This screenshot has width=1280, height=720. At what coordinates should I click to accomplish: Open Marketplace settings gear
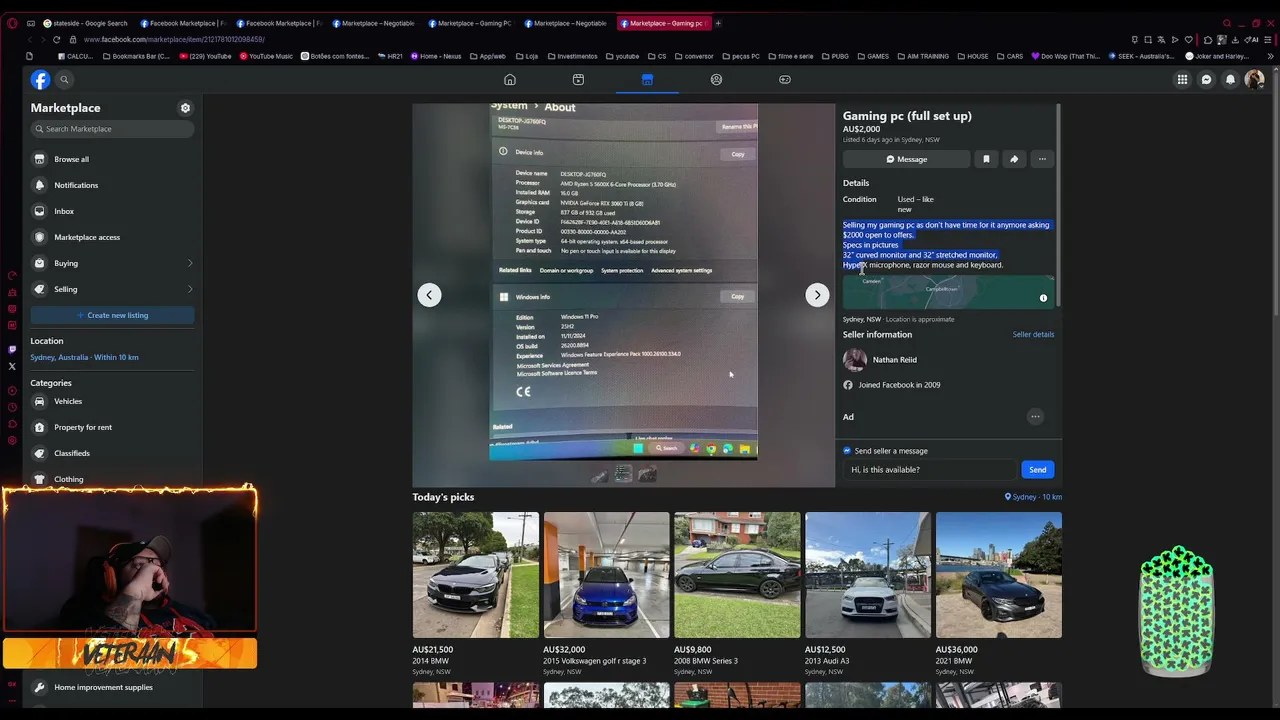coord(185,108)
